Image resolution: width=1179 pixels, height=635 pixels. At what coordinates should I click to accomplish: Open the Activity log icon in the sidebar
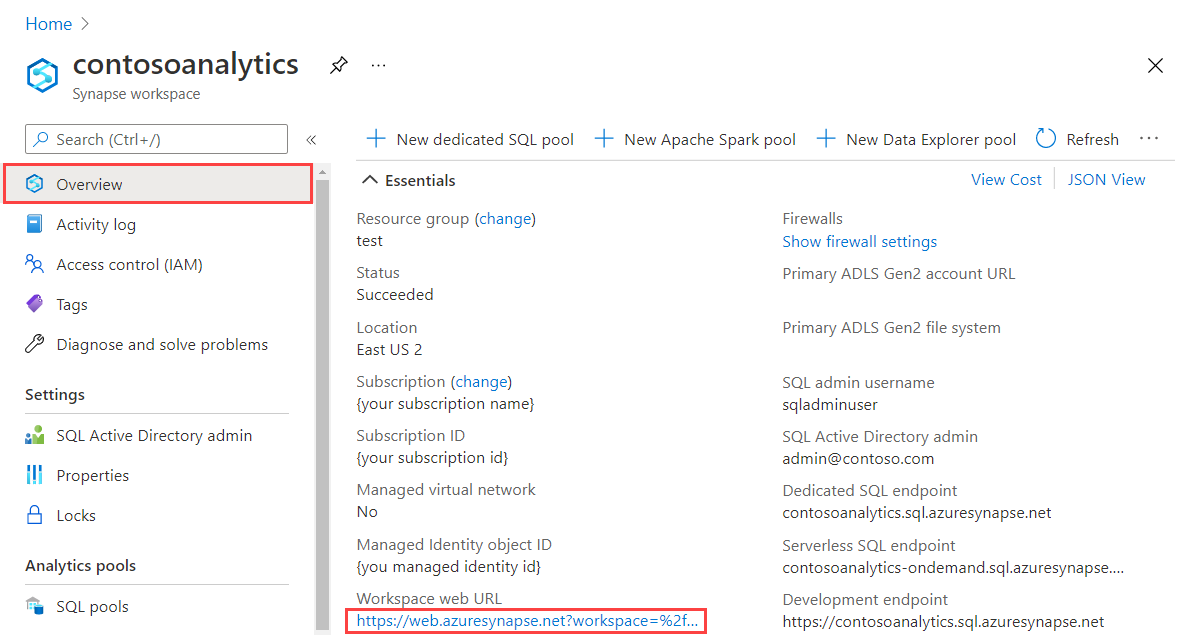(x=95, y=224)
